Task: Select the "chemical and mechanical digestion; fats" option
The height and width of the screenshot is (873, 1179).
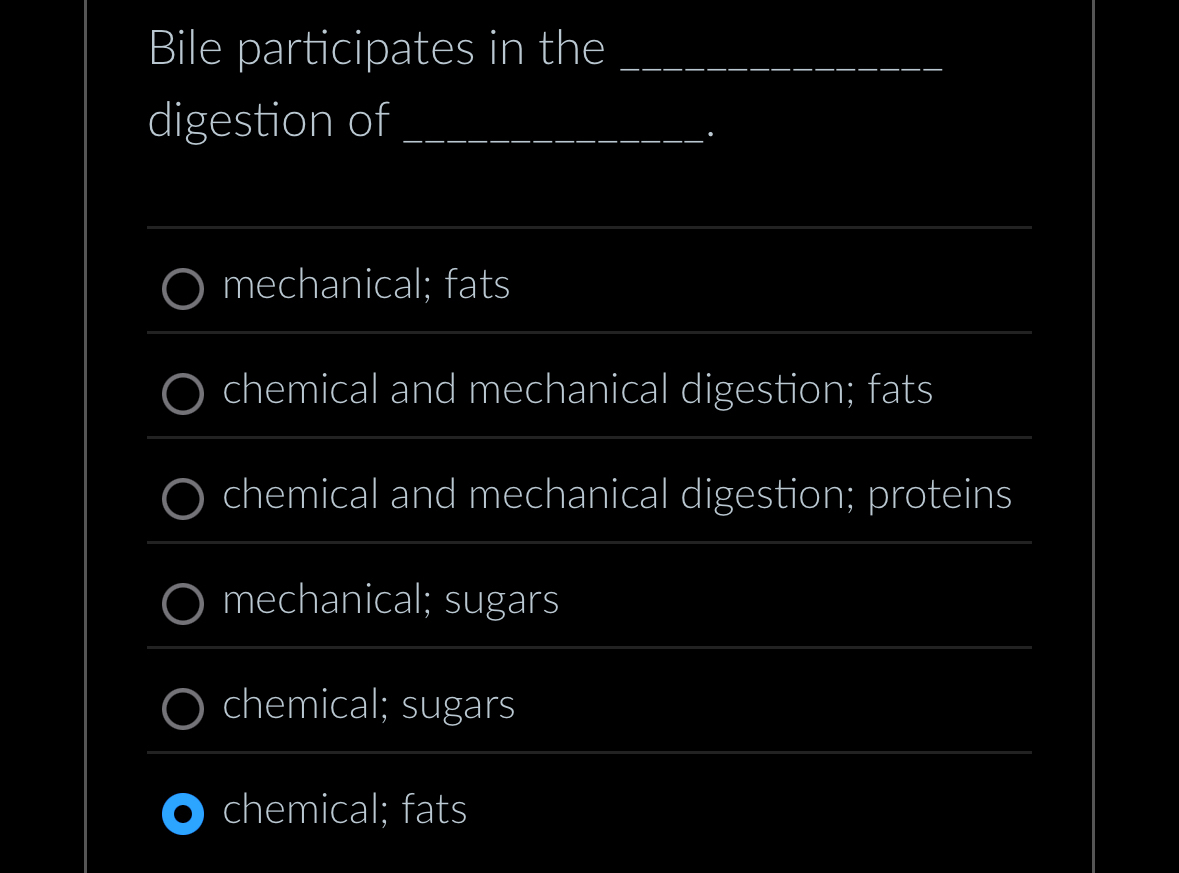Action: [183, 394]
